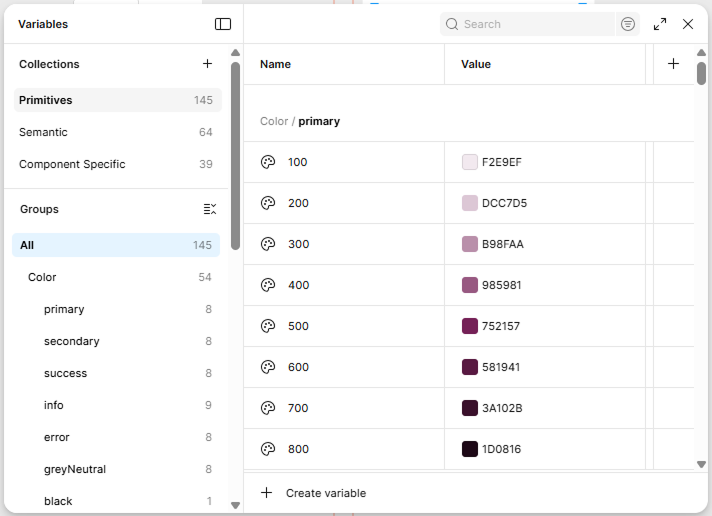The width and height of the screenshot is (712, 516).
Task: Close the Variables panel
Action: [688, 24]
